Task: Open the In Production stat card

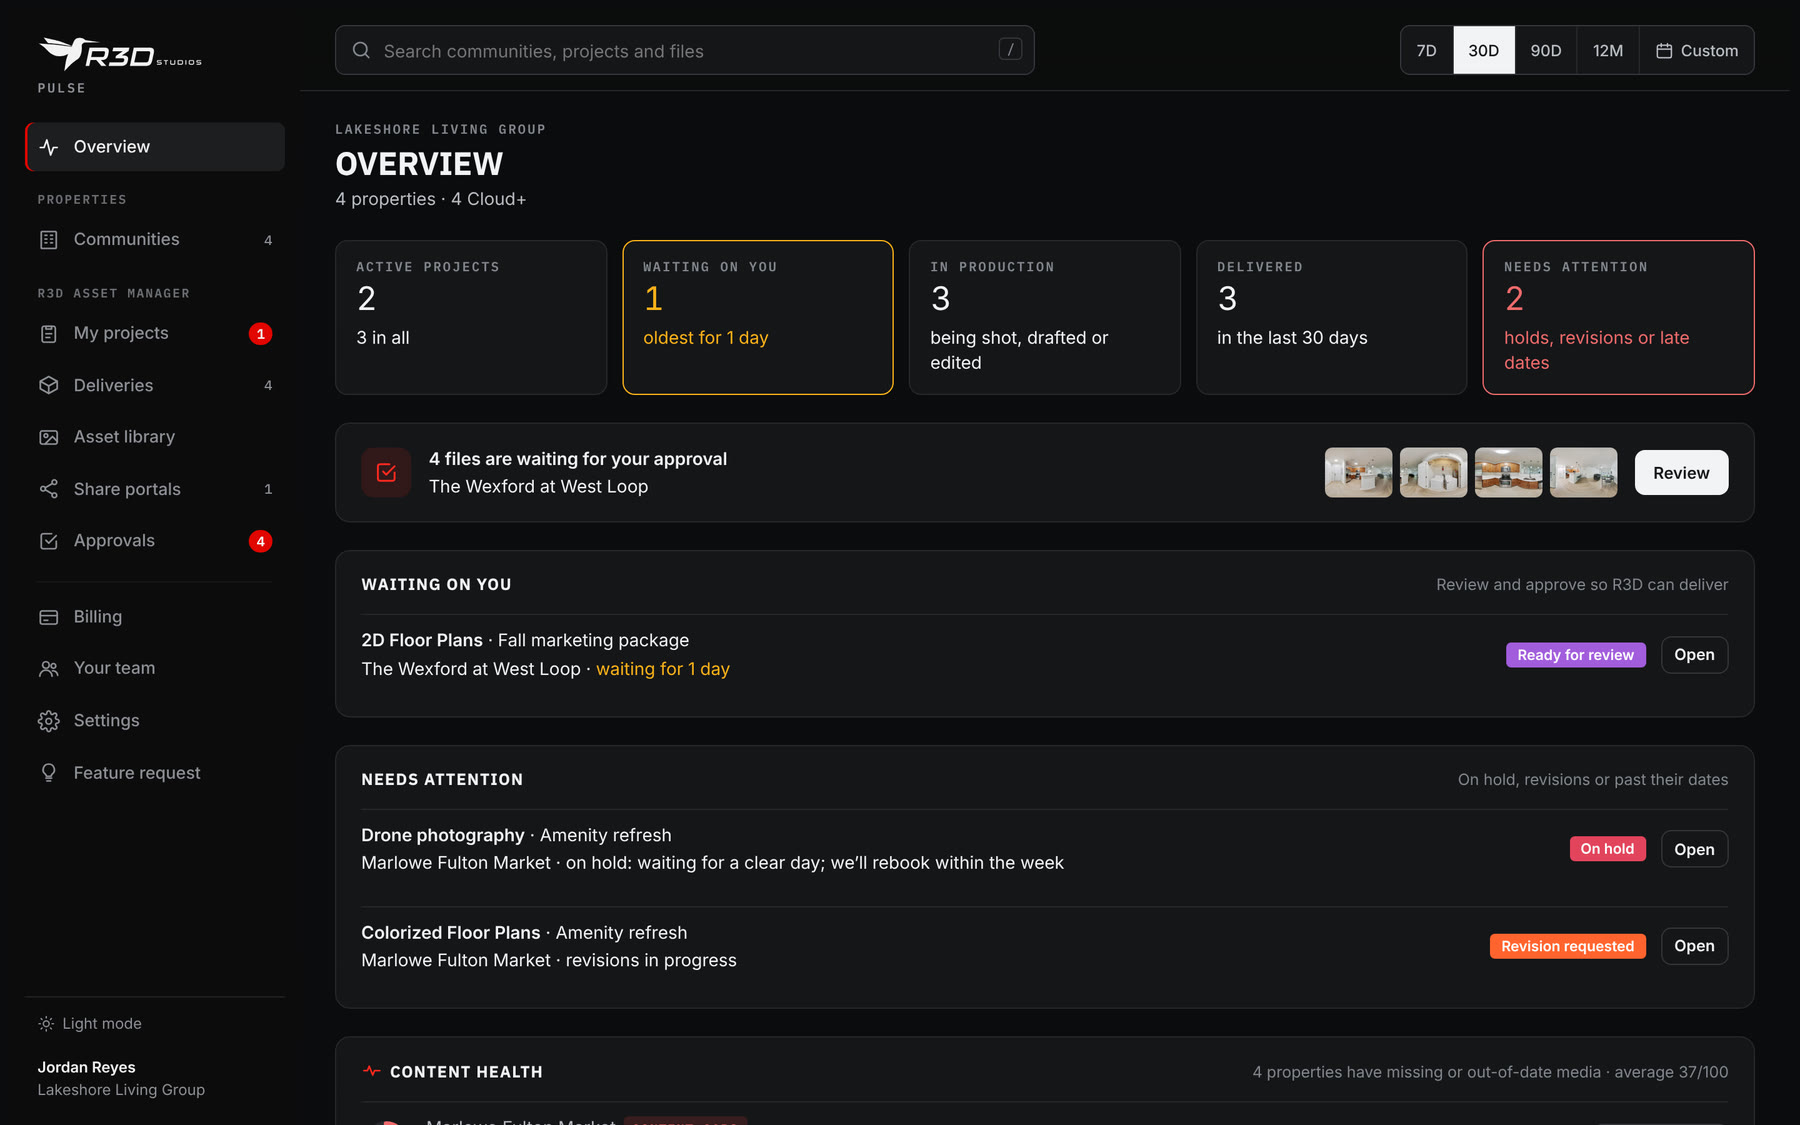Action: 1045,317
